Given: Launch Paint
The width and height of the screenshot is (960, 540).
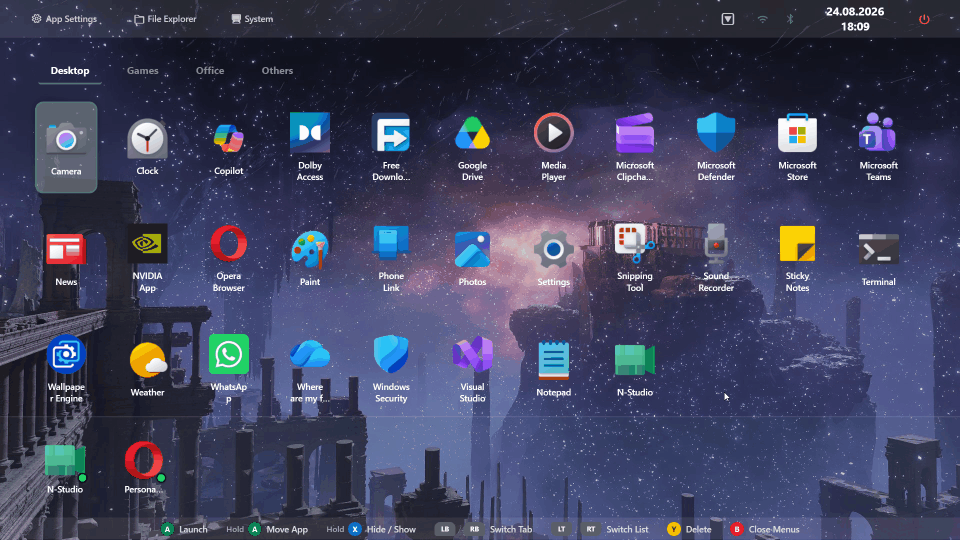Looking at the screenshot, I should (x=310, y=258).
